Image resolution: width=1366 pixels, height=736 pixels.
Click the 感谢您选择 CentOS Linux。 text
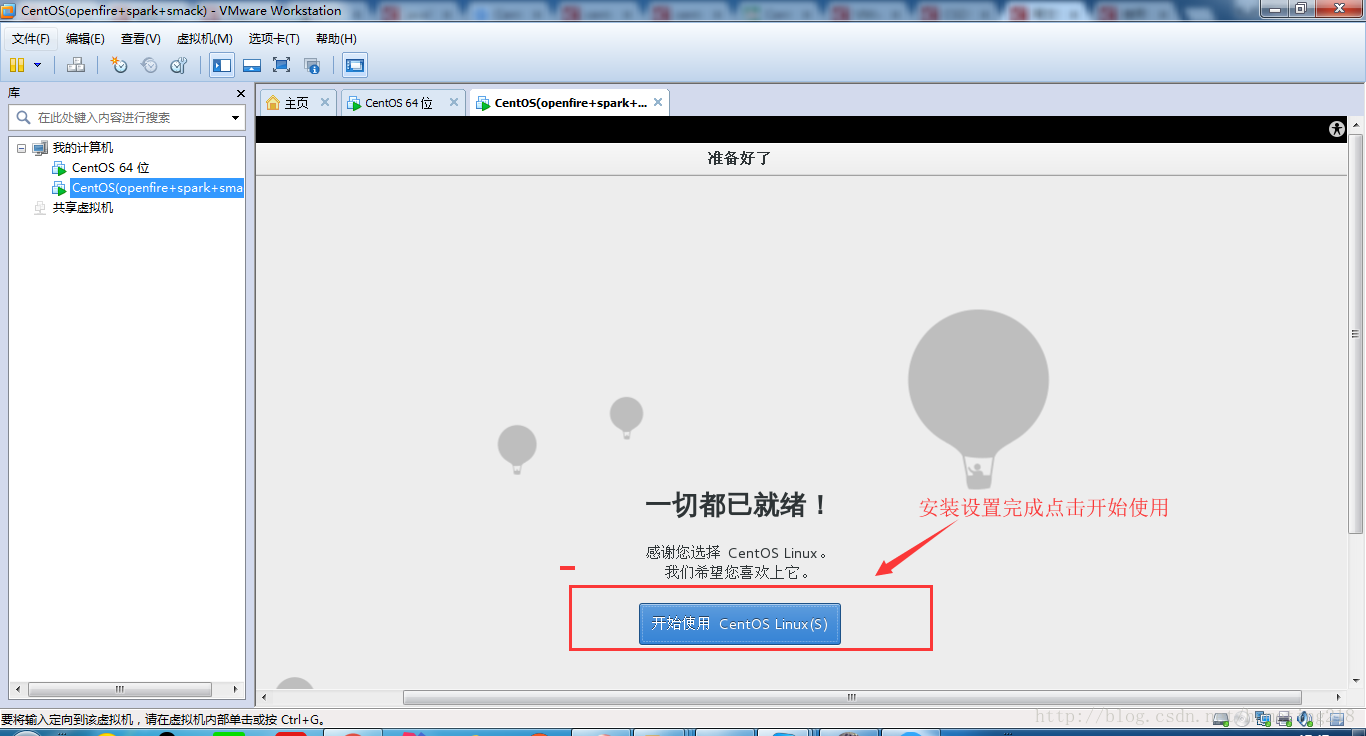click(x=738, y=553)
